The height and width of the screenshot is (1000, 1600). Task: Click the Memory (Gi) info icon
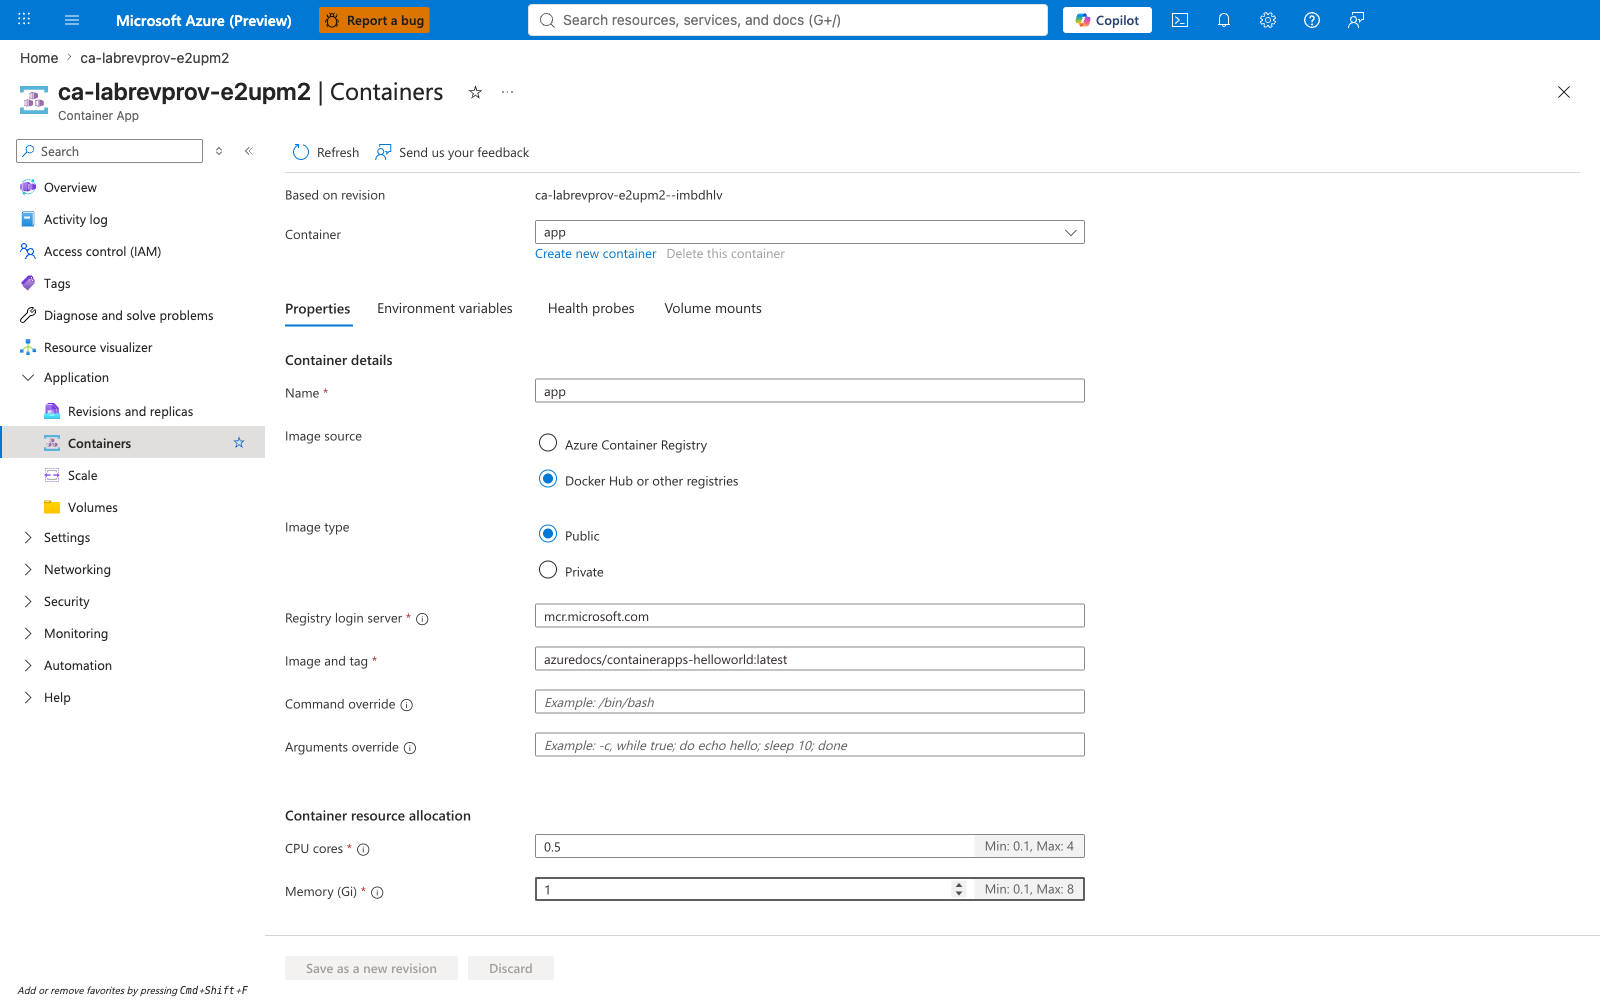pyautogui.click(x=378, y=893)
